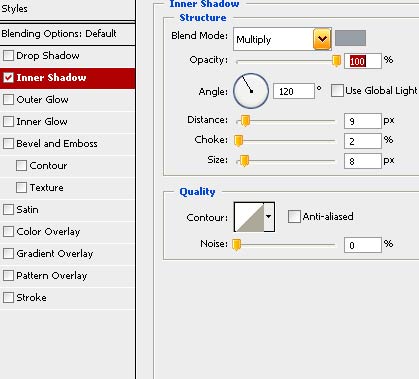Click the Choke label
Viewport: 419px width, 379px height.
click(211, 140)
